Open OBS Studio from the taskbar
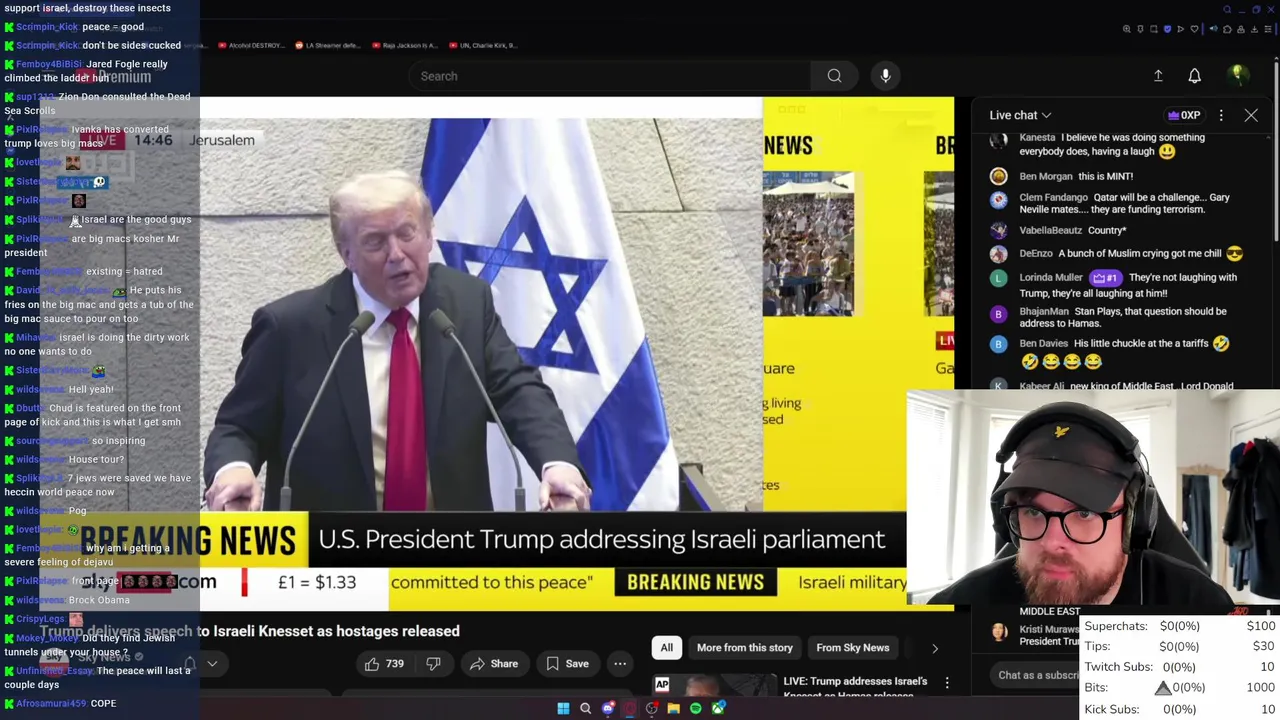The width and height of the screenshot is (1280, 720). (651, 708)
